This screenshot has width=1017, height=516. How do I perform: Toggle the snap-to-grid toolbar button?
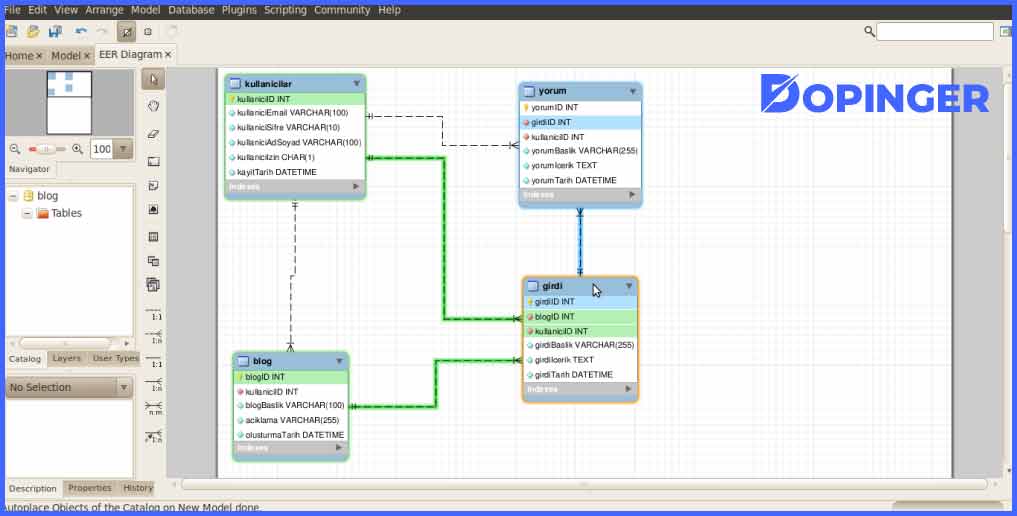tap(148, 31)
